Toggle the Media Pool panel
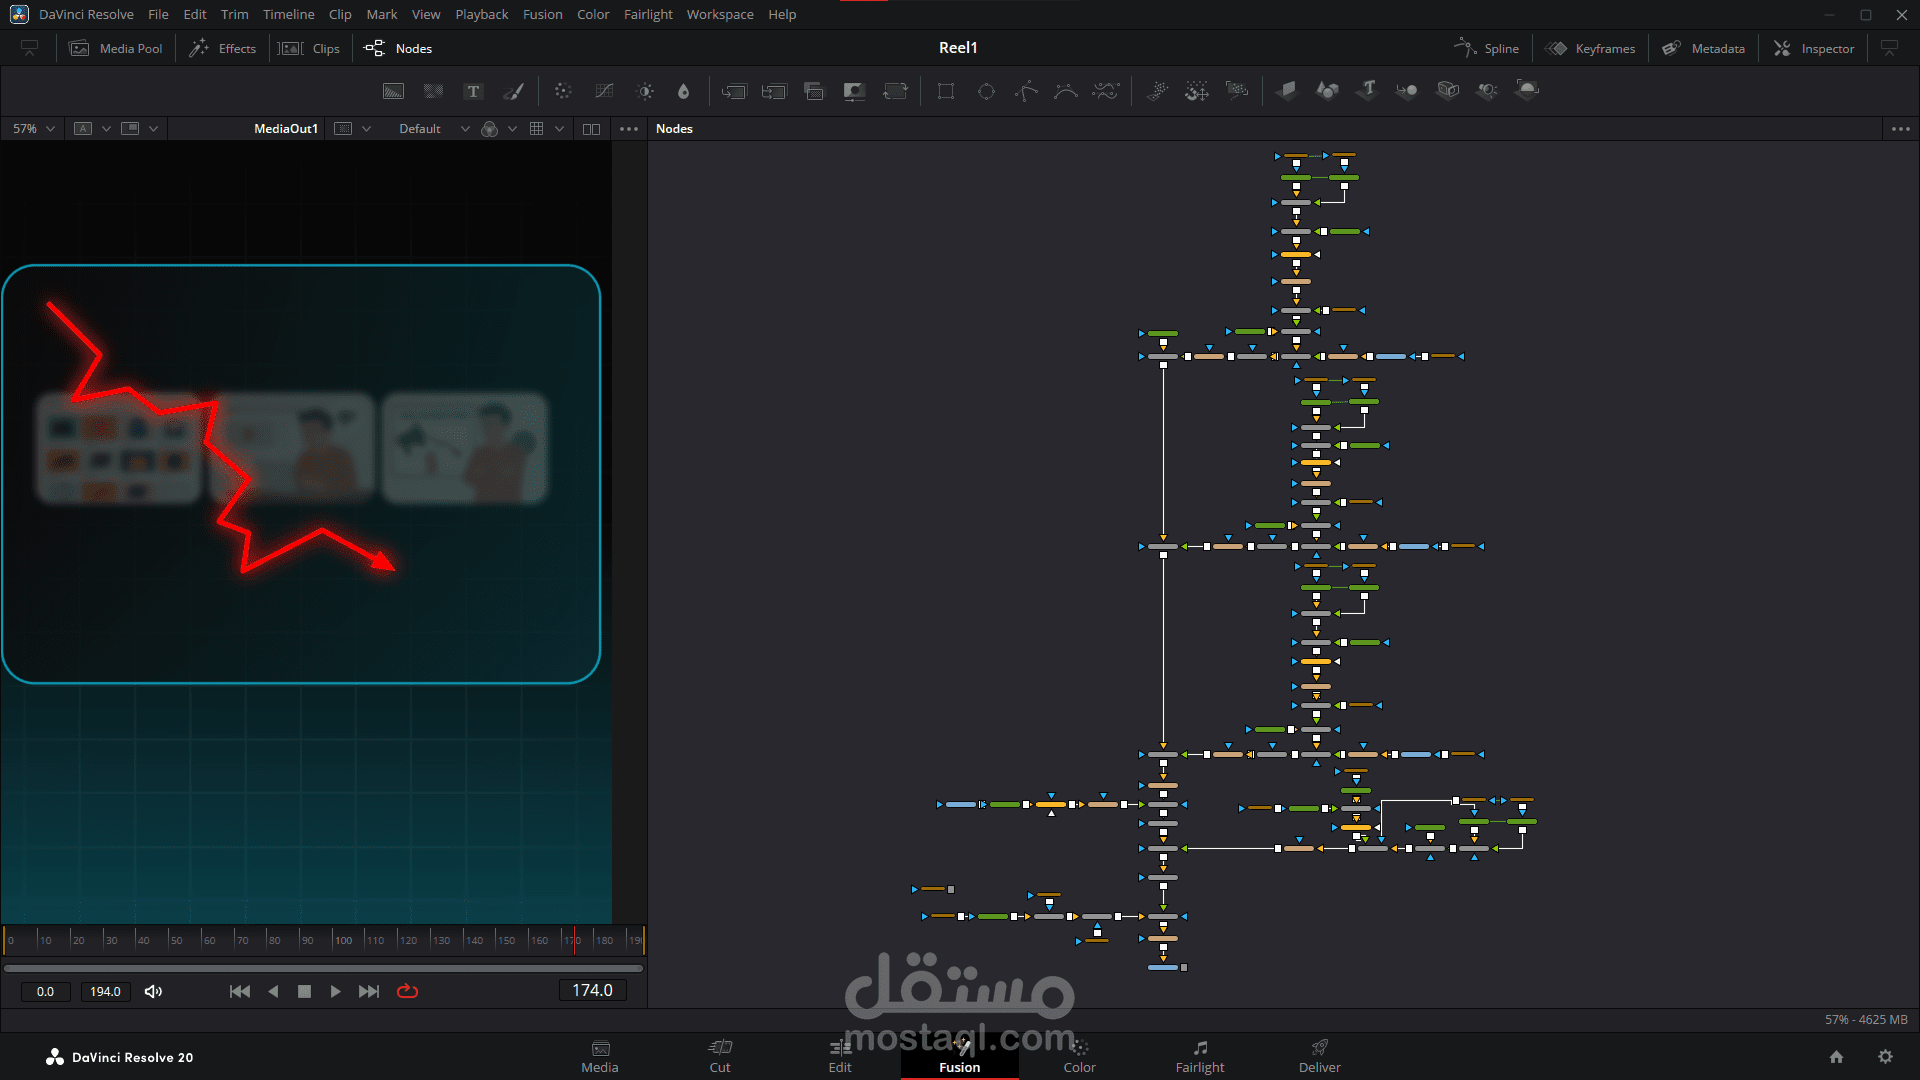 point(116,48)
